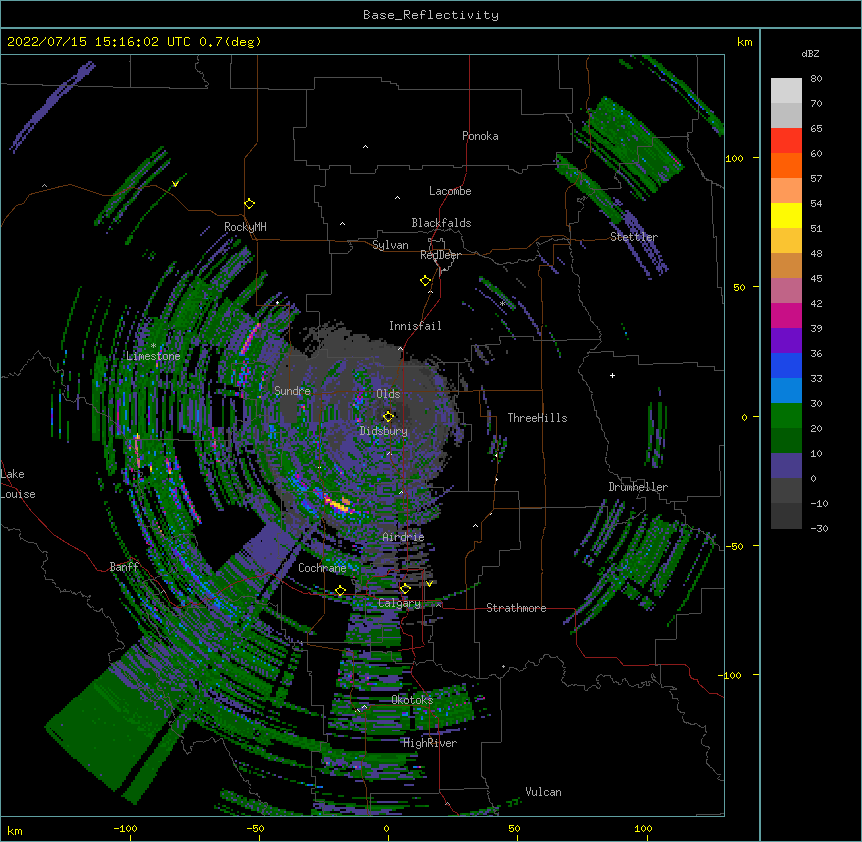Image resolution: width=862 pixels, height=842 pixels.
Task: Click the darkest gray -30 to -10 dBZ swatch
Action: [786, 516]
